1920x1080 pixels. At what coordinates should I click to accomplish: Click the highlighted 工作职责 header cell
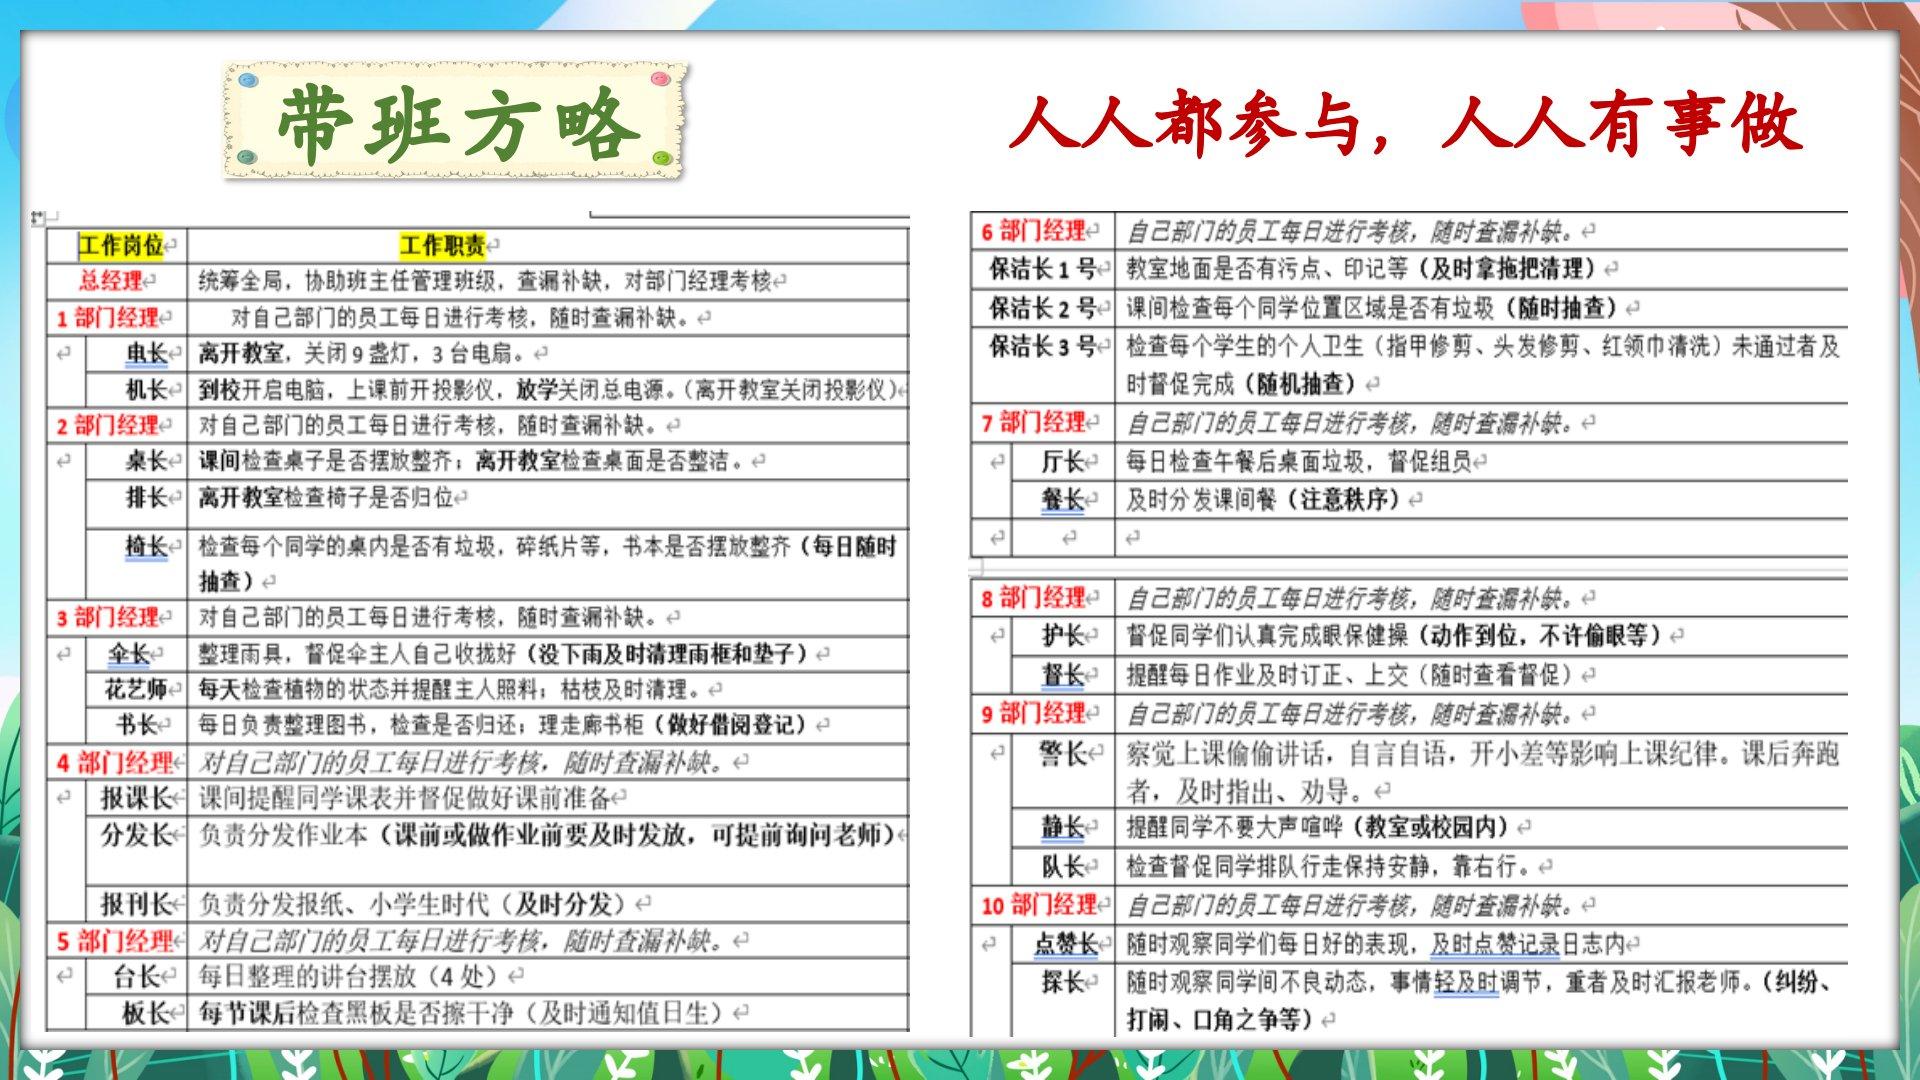pos(442,245)
